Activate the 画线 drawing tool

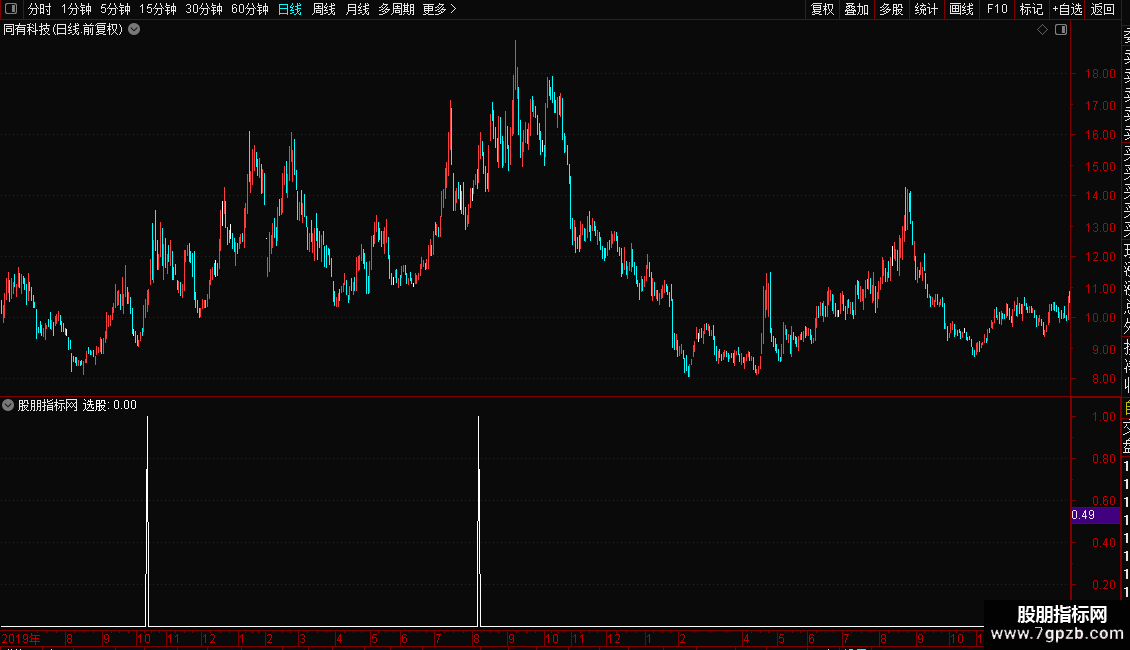coord(961,9)
